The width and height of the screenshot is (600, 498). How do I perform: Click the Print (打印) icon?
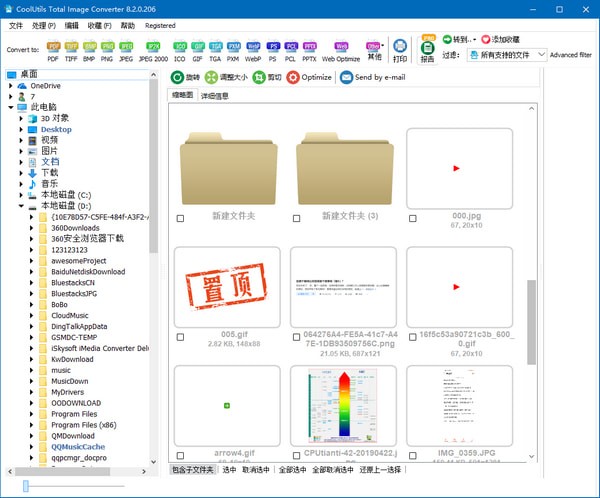coord(401,48)
